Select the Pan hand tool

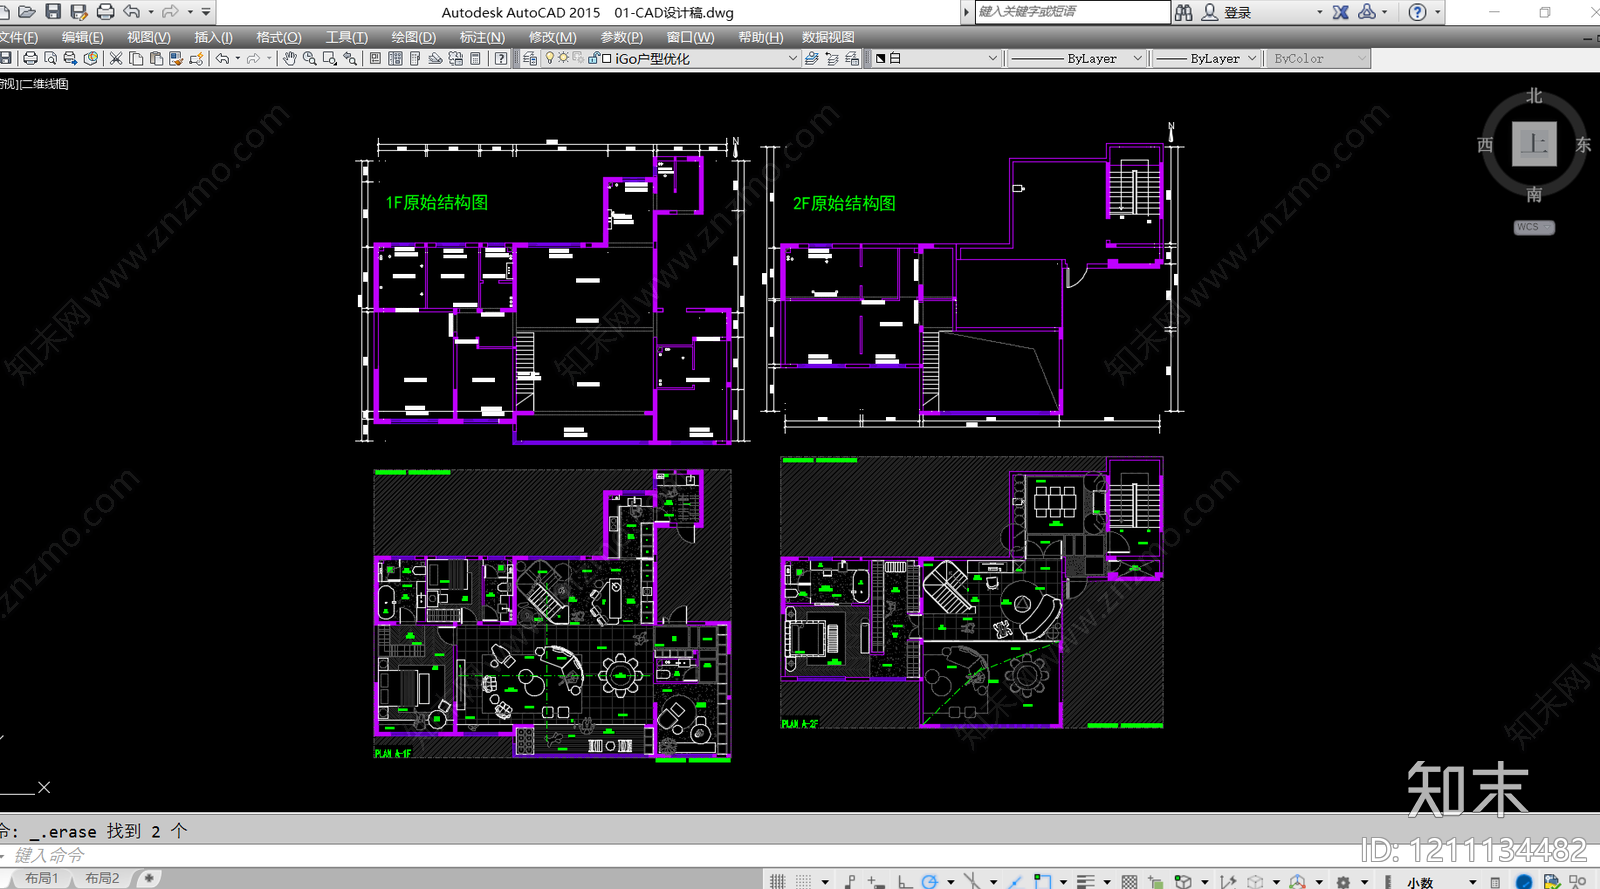click(290, 59)
